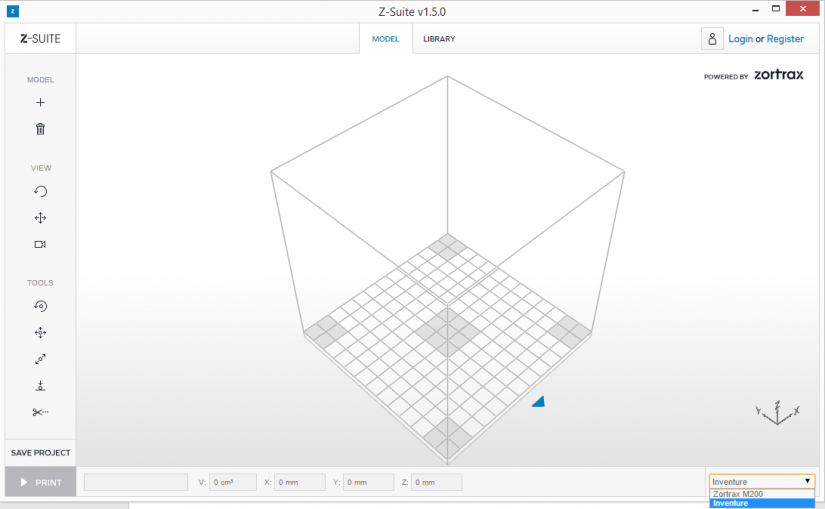Close the Z-Suite window

point(803,9)
